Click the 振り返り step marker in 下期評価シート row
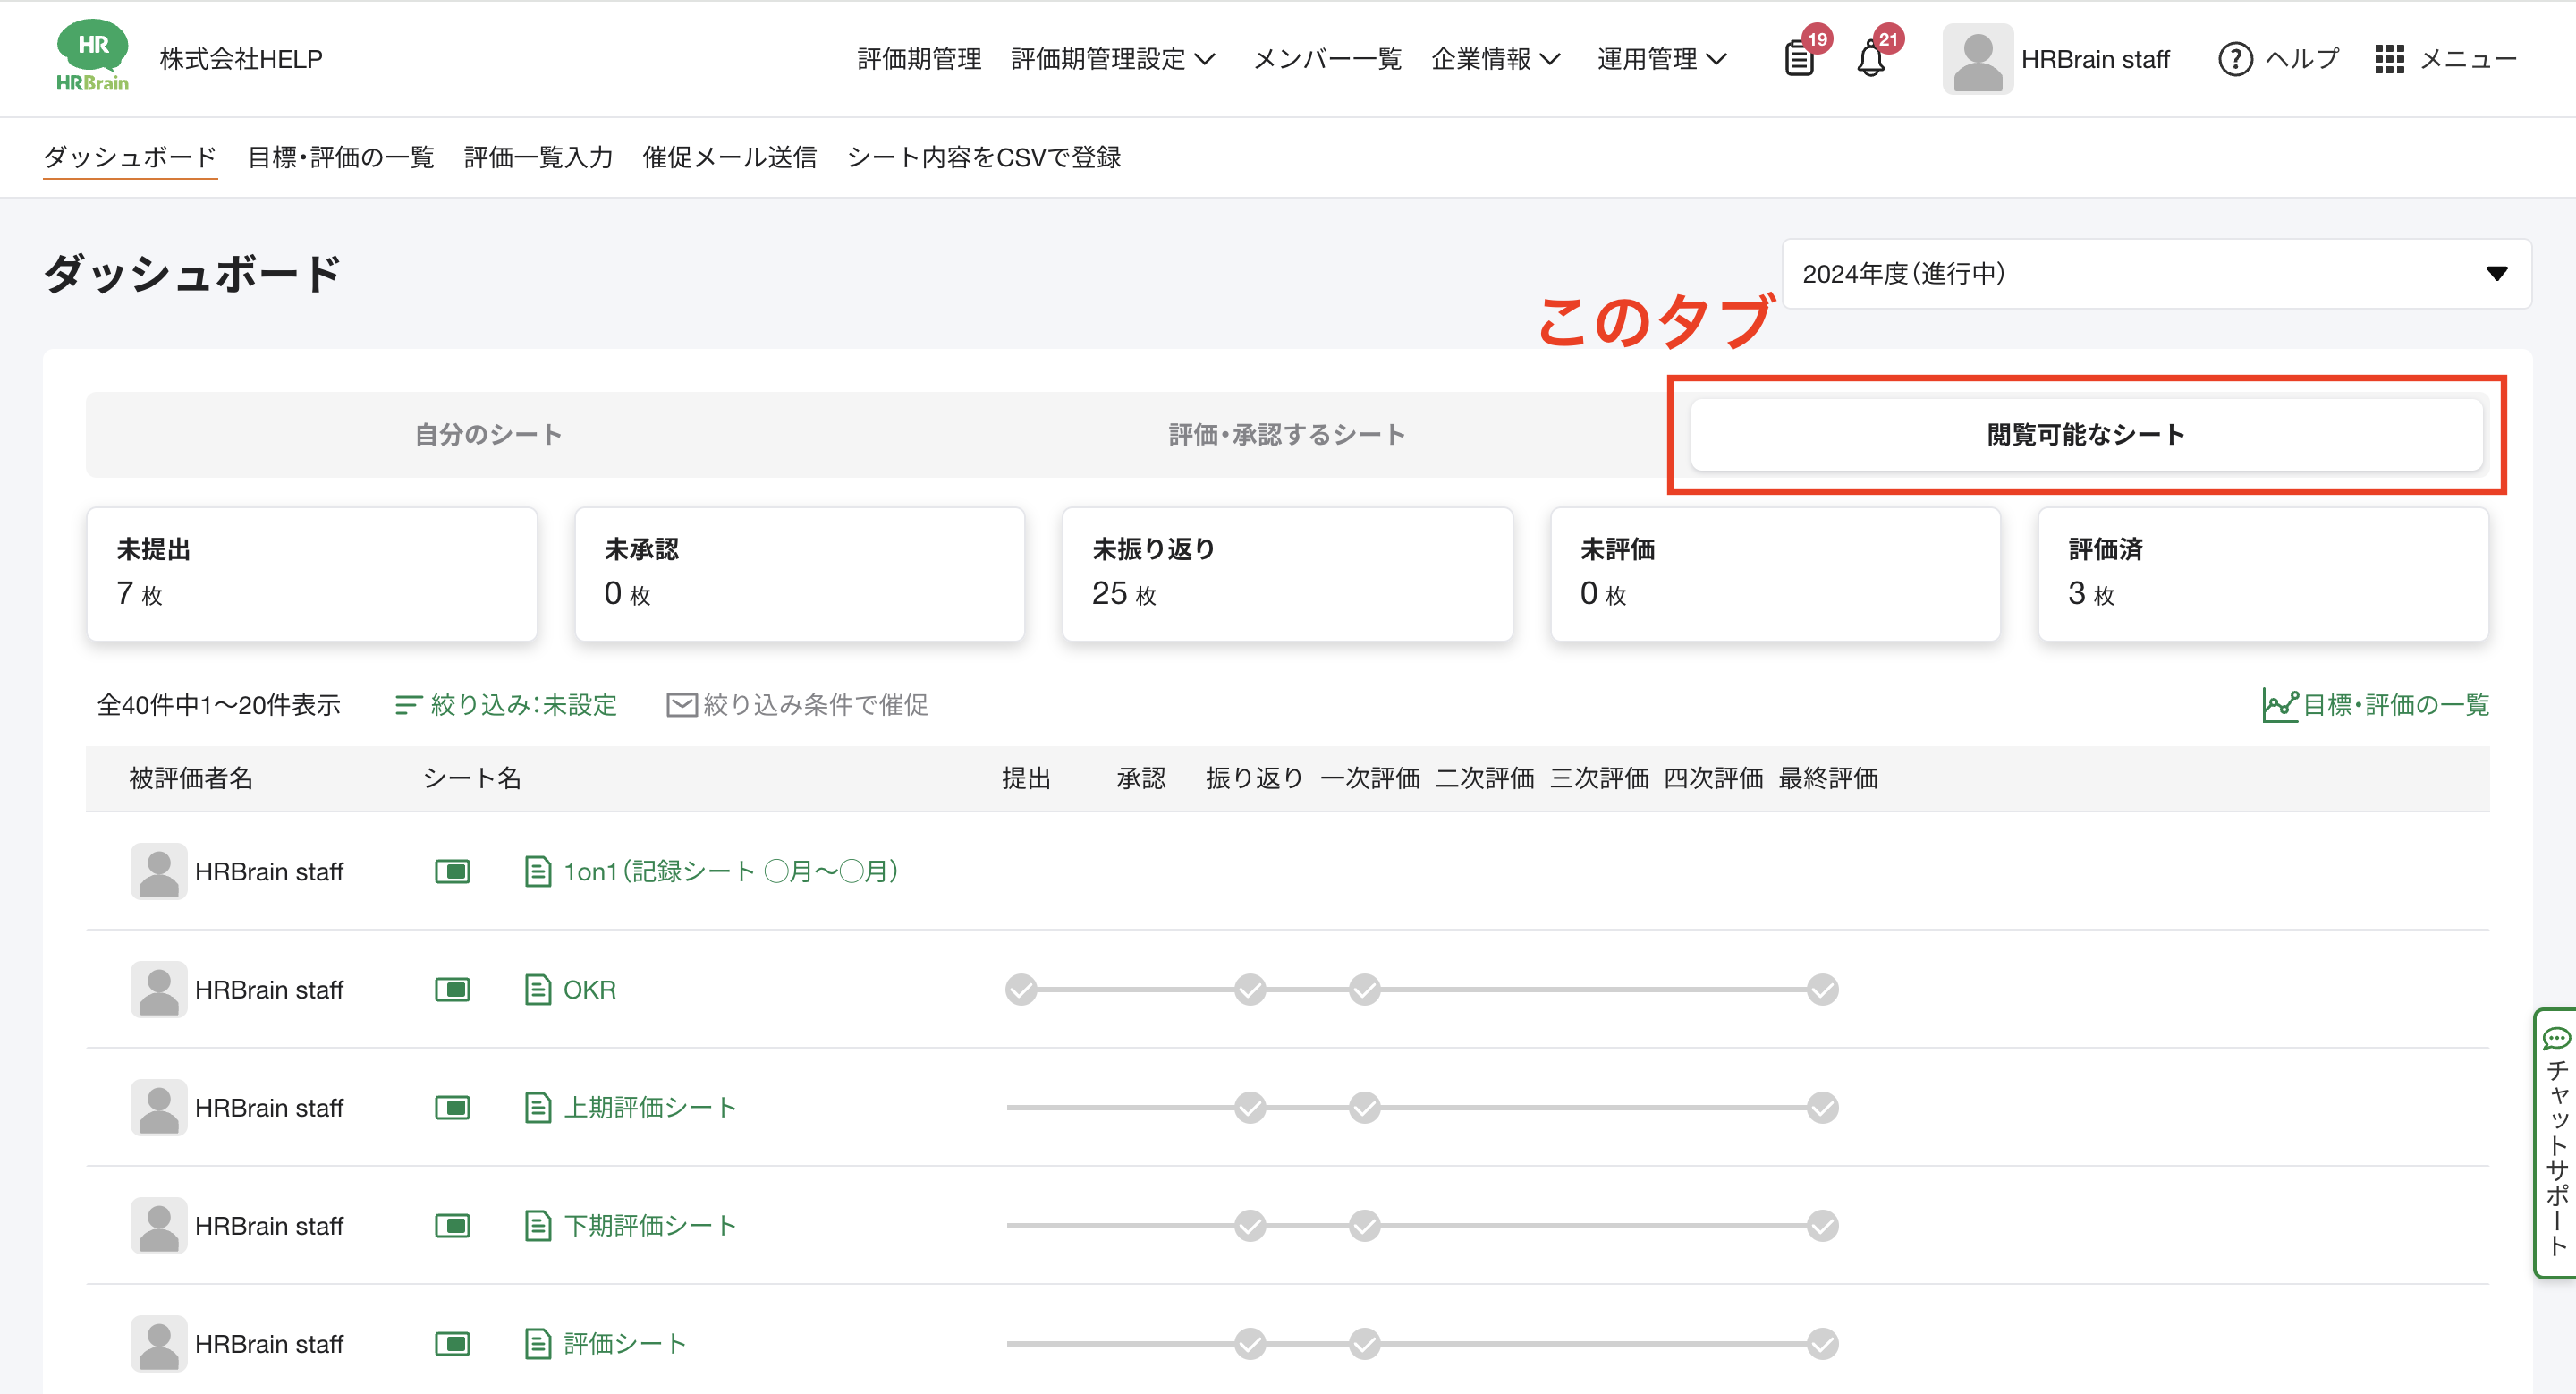 [1250, 1225]
